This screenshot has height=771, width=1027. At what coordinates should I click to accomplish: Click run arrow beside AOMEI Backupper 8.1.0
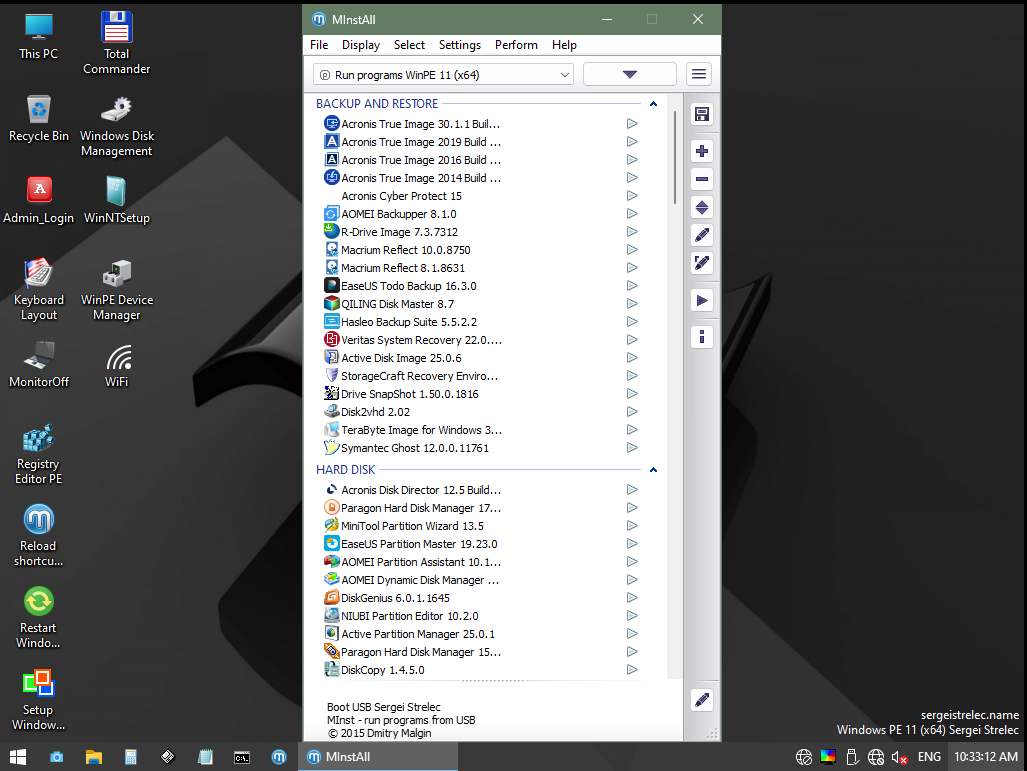click(632, 214)
